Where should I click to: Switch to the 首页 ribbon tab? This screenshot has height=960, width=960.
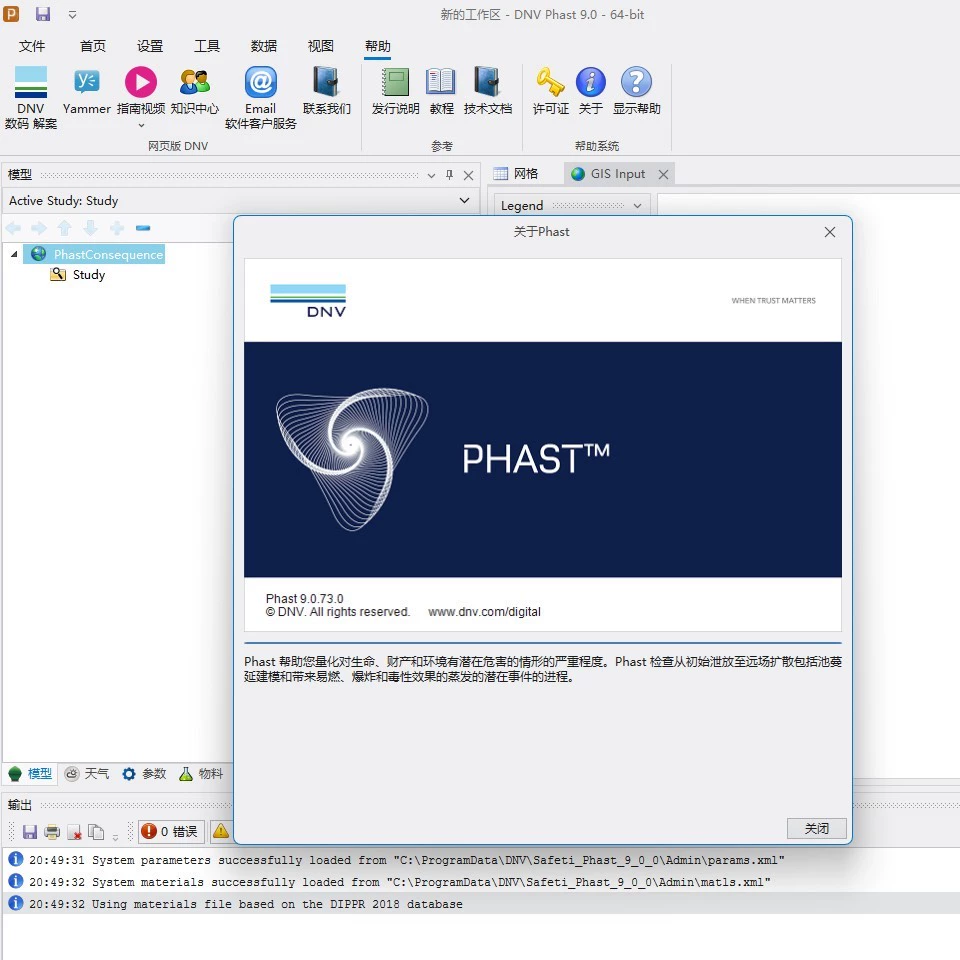pyautogui.click(x=92, y=46)
